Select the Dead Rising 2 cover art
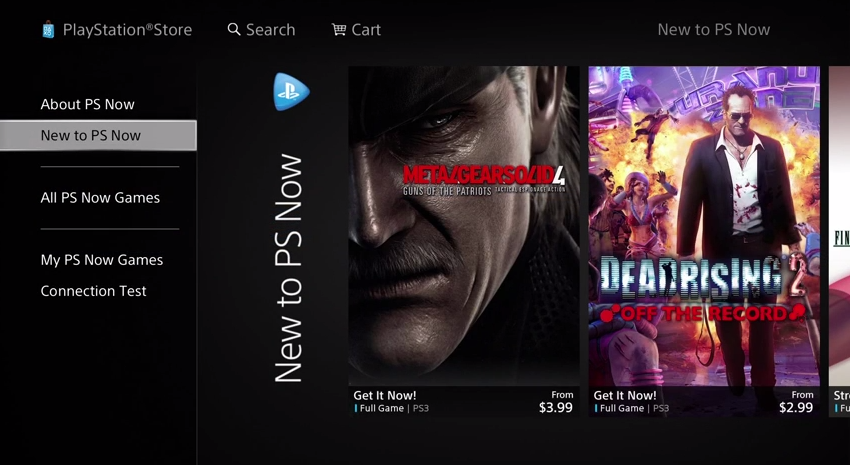Screen dimensions: 850x465 [x=704, y=225]
